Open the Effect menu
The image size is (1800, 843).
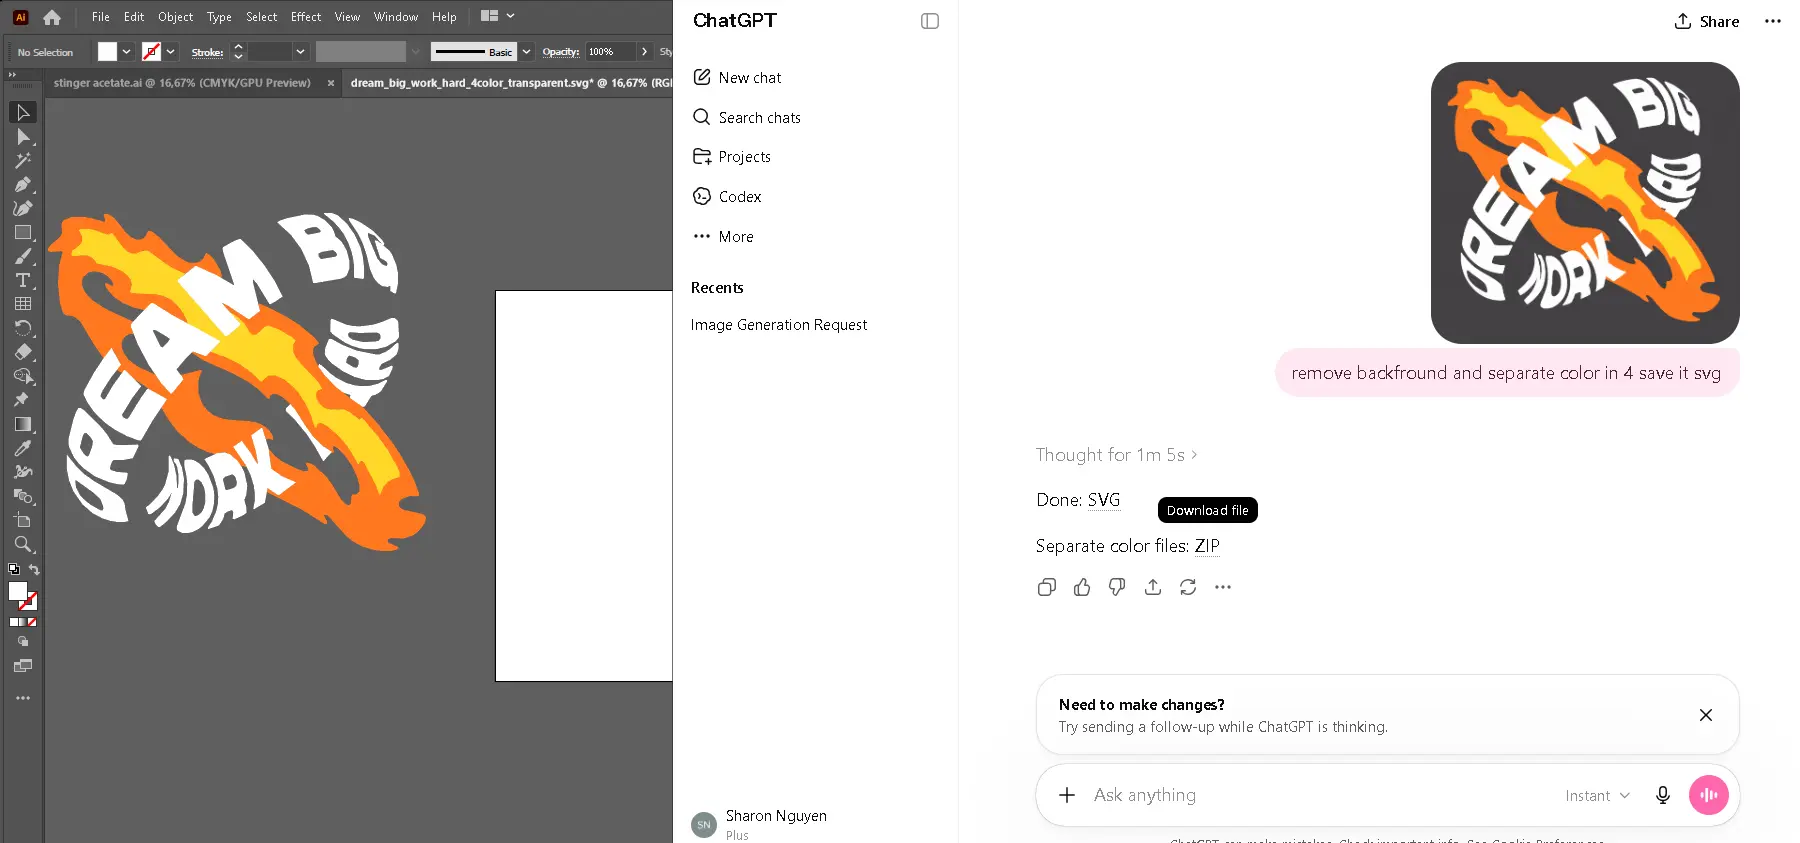[x=306, y=17]
